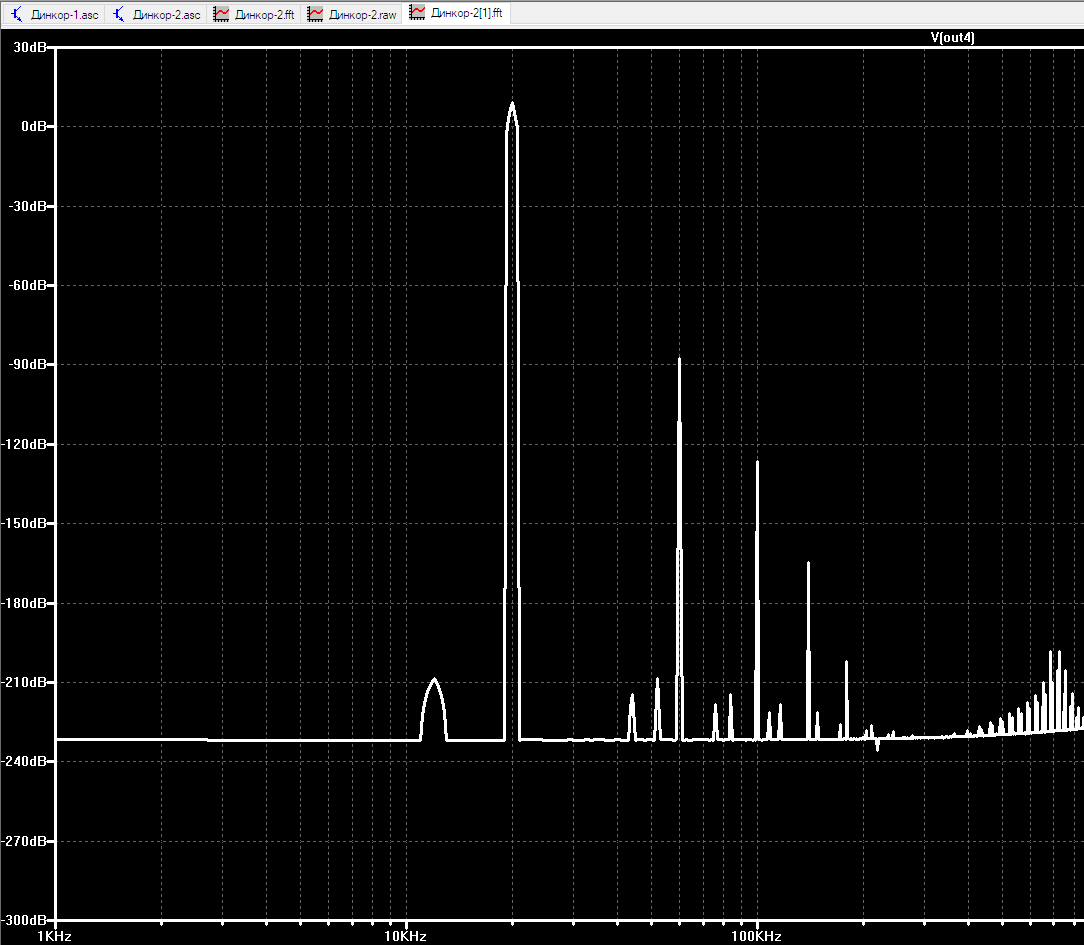Click the tip of the tallest fundamental peak
The height and width of the screenshot is (945, 1084).
512,104
